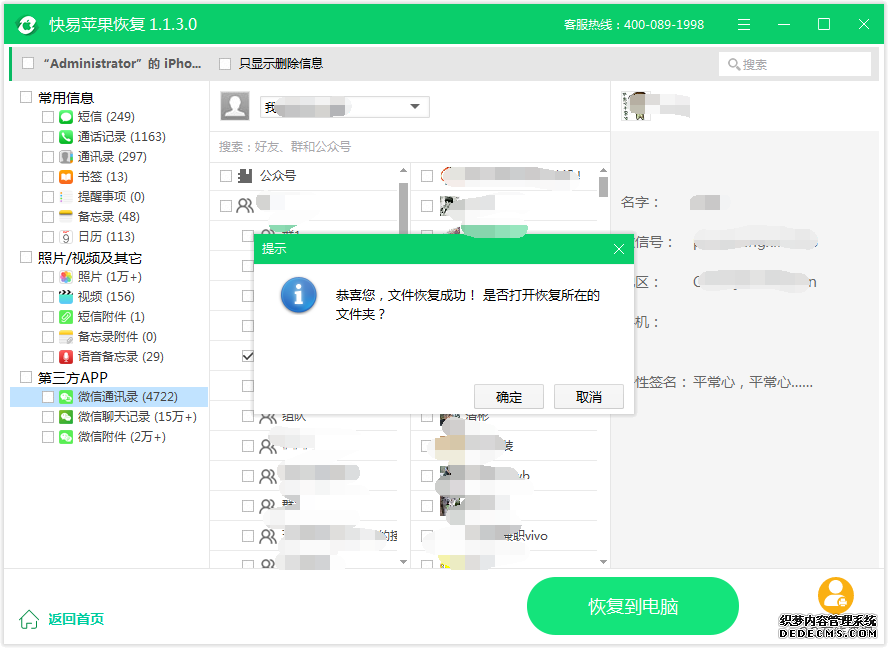Select the 书签 bookmarks icon
888x648 pixels.
(66, 177)
